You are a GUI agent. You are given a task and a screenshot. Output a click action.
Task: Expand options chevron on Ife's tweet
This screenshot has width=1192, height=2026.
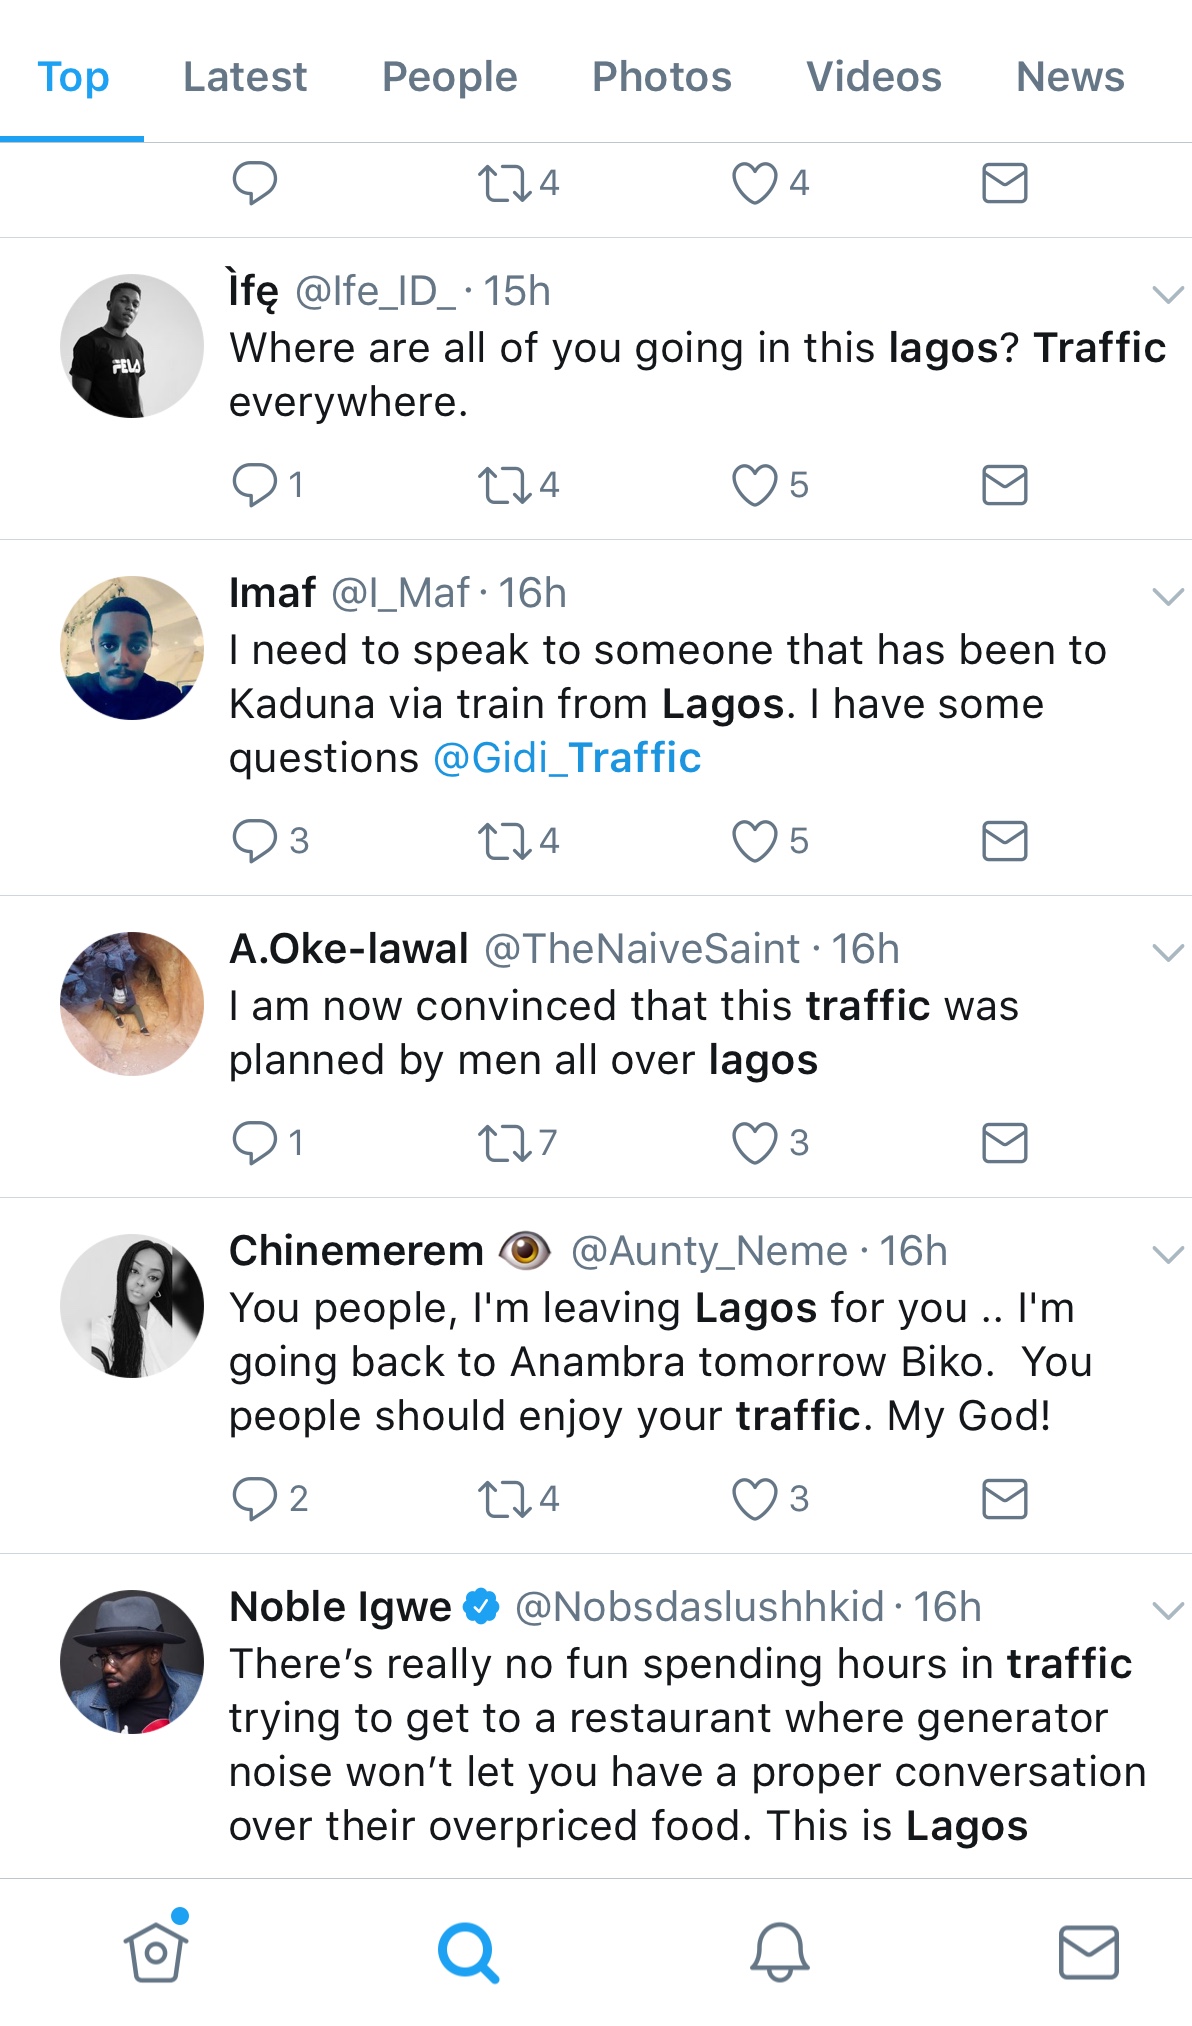[1167, 294]
